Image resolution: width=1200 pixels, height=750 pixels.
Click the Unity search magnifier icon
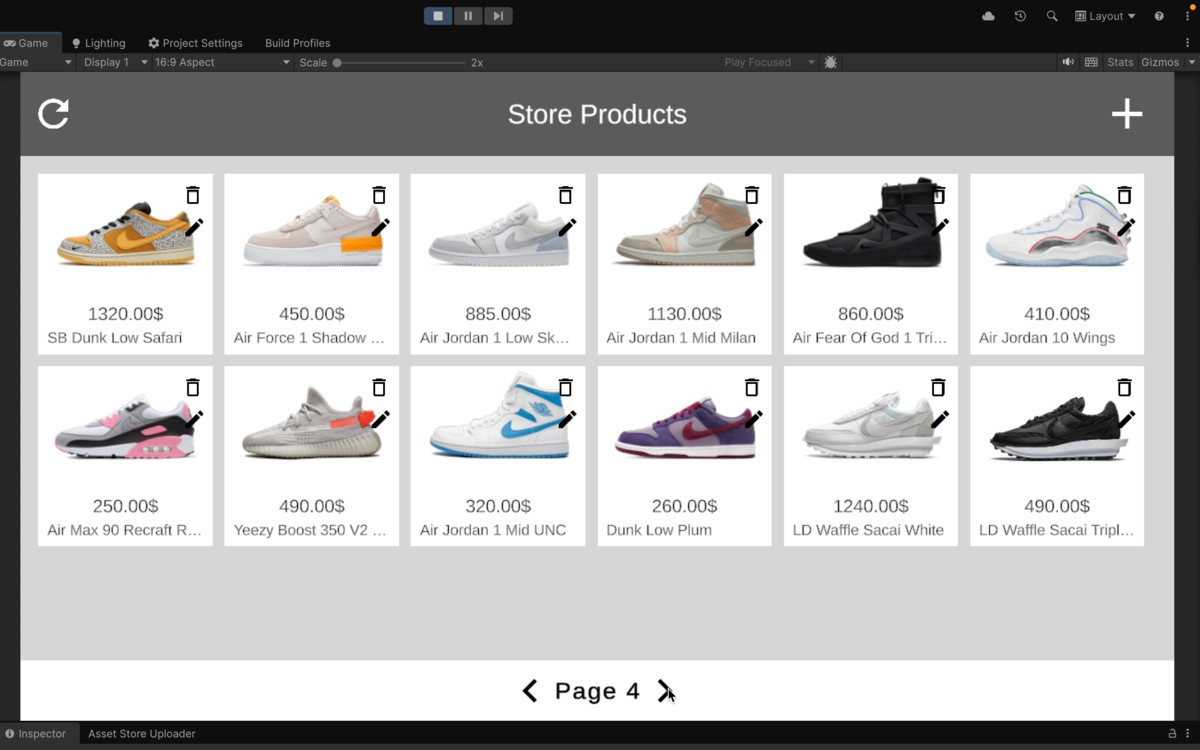pos(1051,16)
